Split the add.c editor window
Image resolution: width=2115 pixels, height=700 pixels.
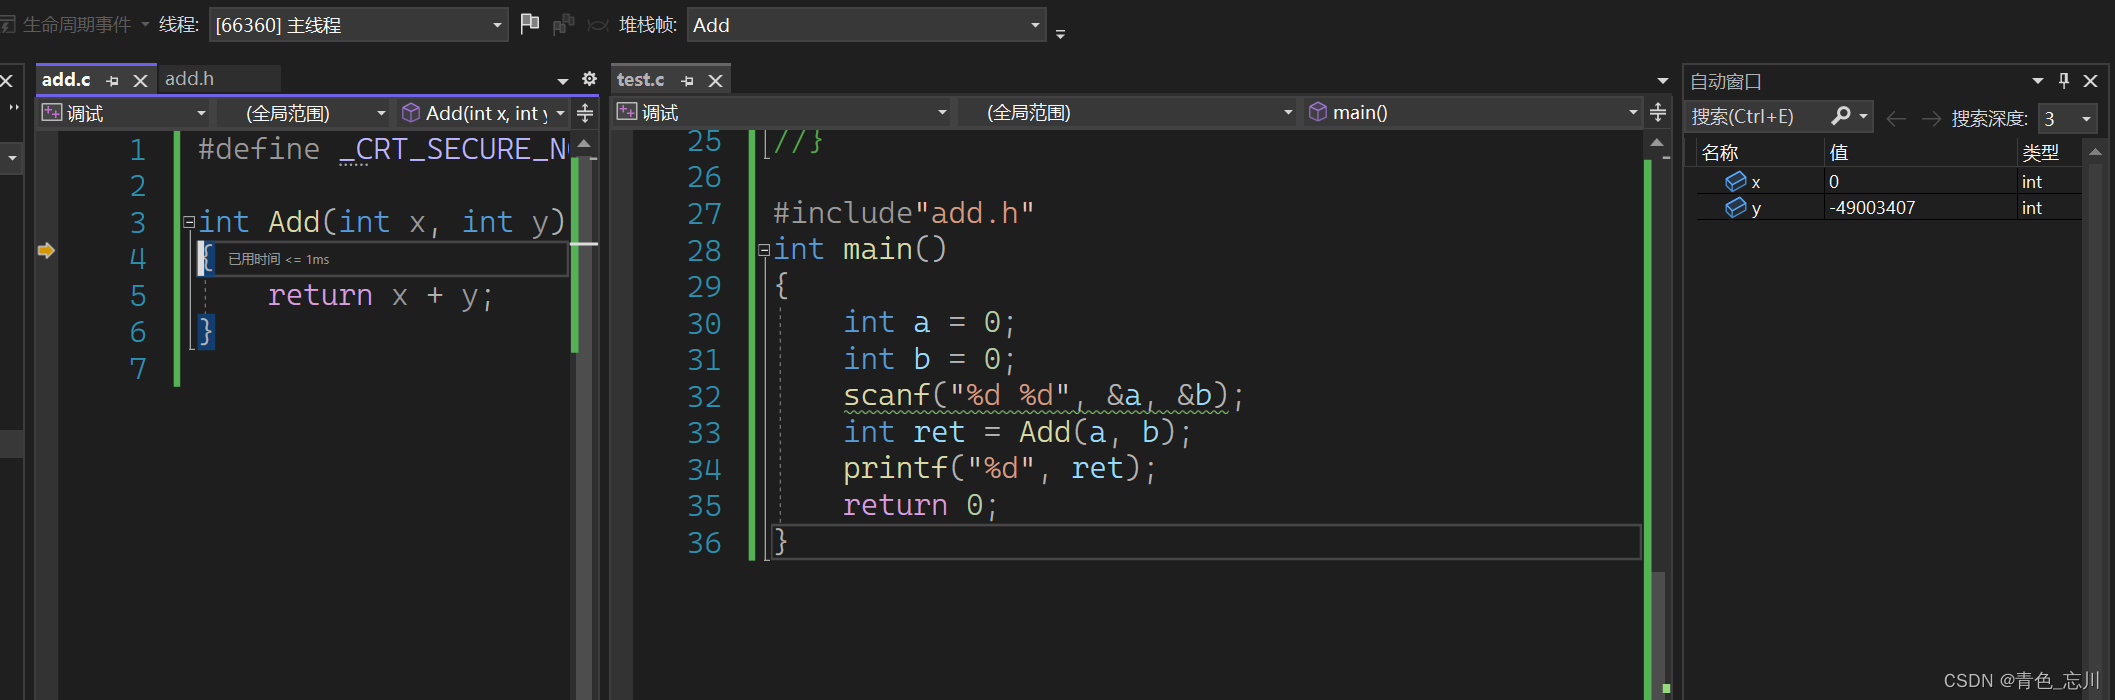585,113
